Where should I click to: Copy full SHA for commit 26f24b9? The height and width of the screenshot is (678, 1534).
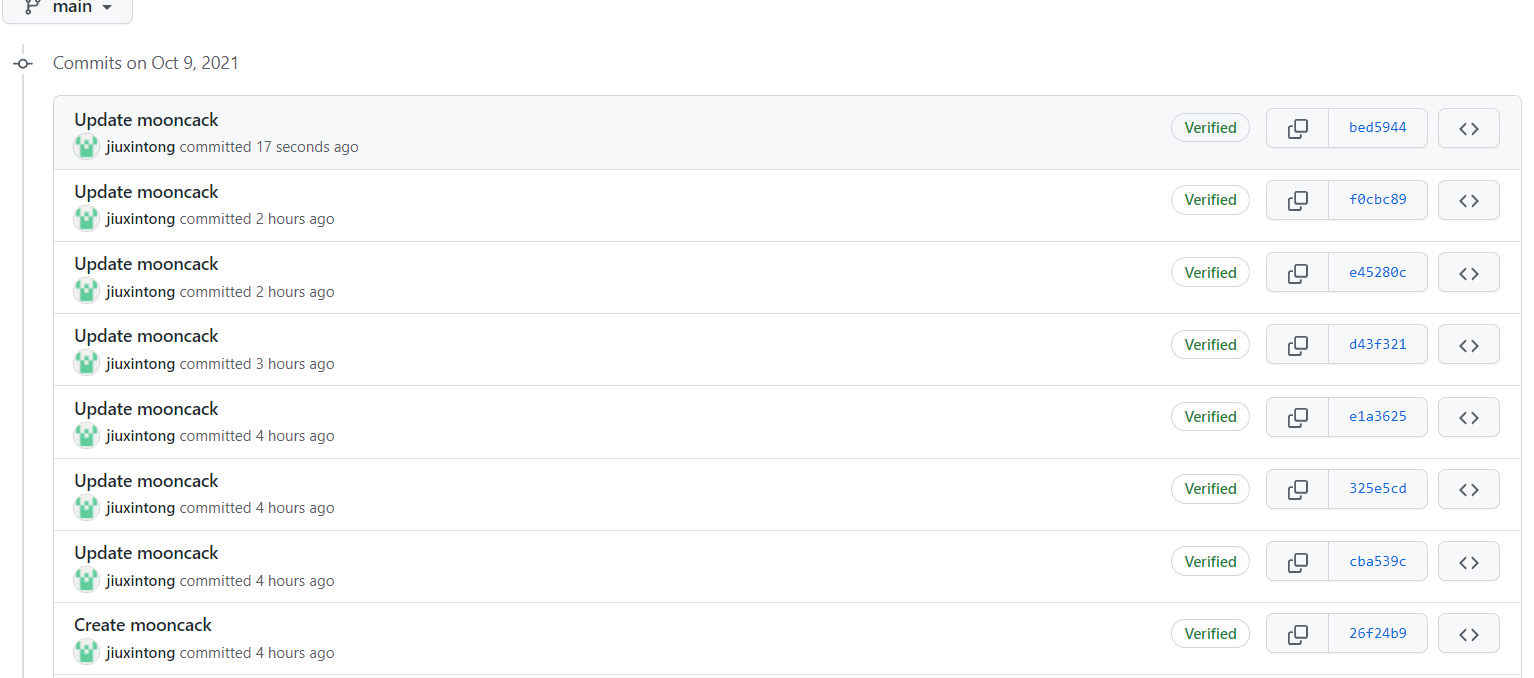click(1297, 634)
